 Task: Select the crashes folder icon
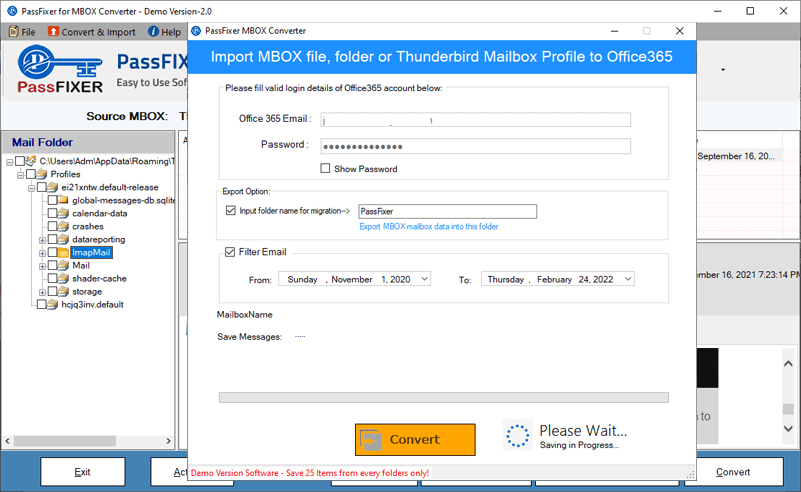tap(63, 226)
